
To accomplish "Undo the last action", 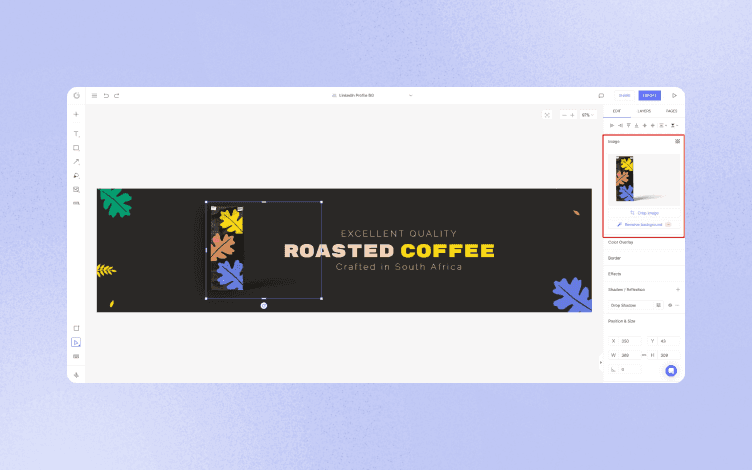I will point(106,95).
